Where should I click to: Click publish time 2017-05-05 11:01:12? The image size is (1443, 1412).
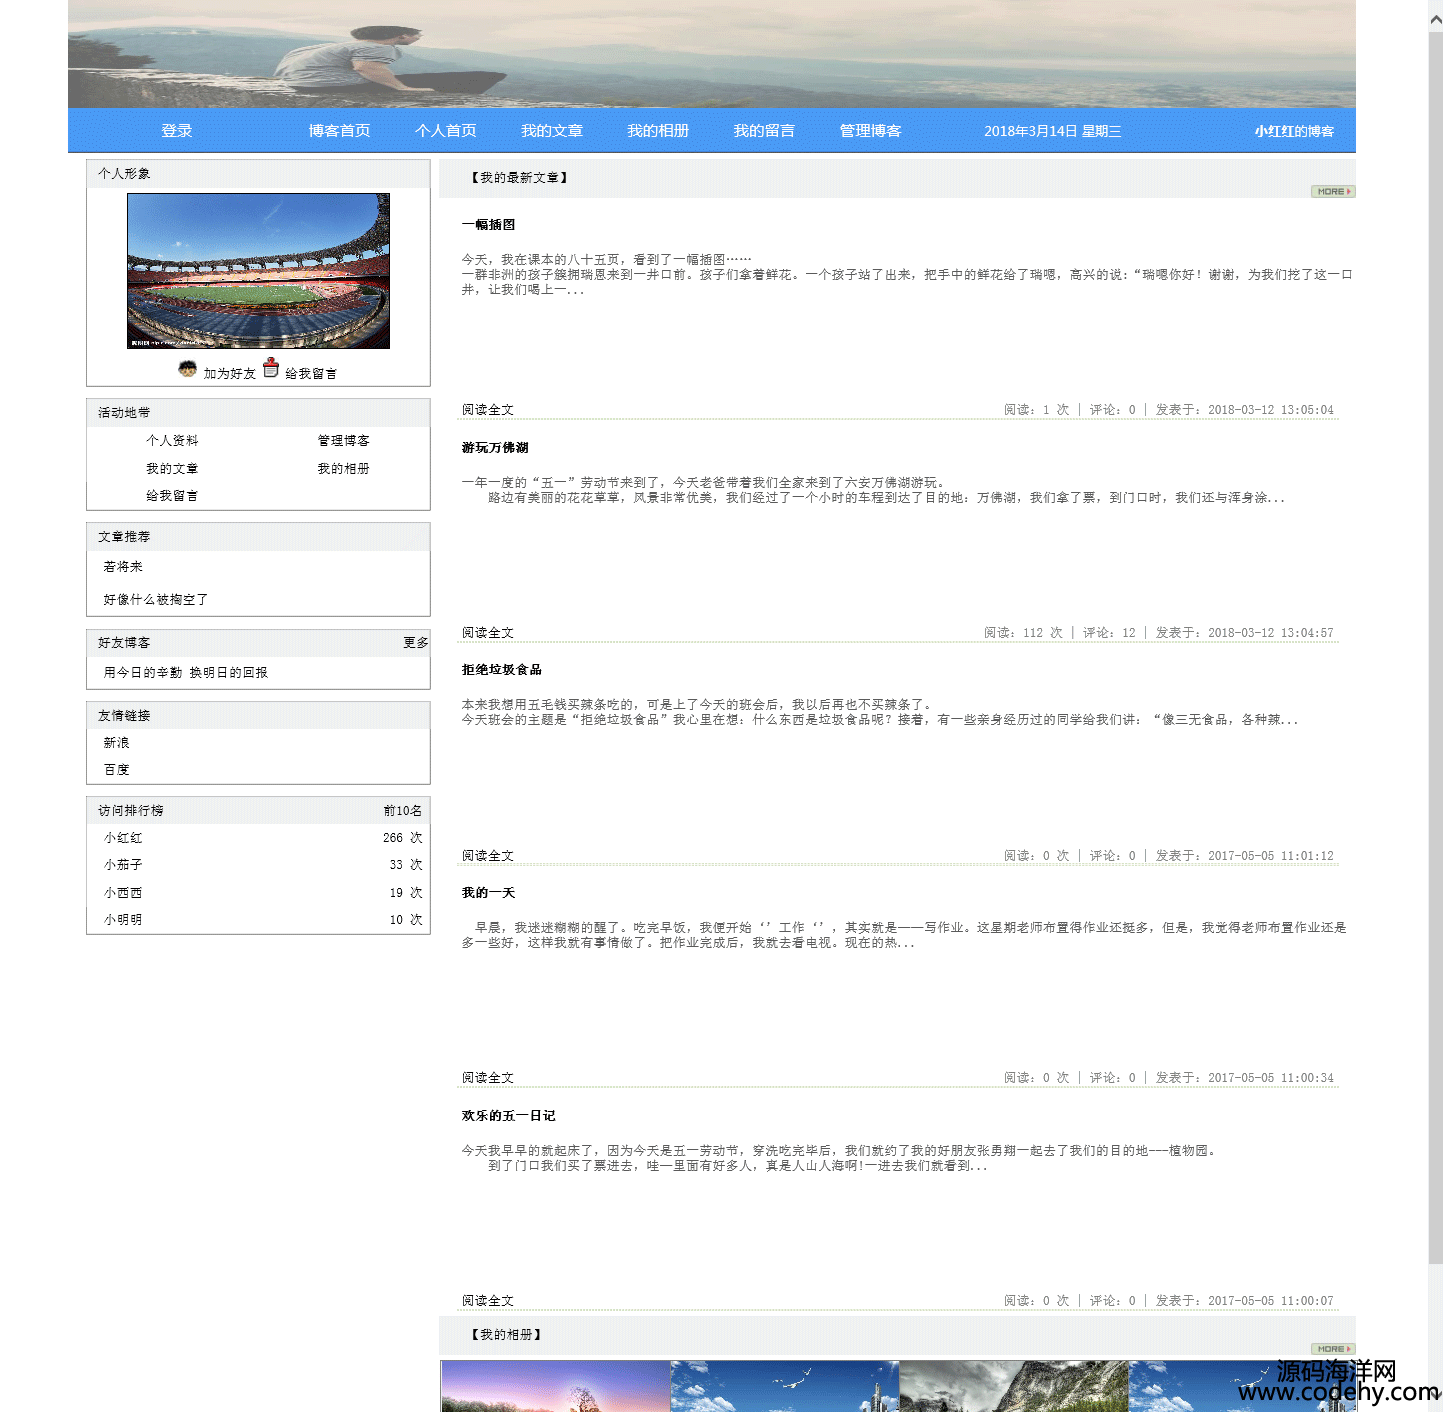pos(1271,856)
